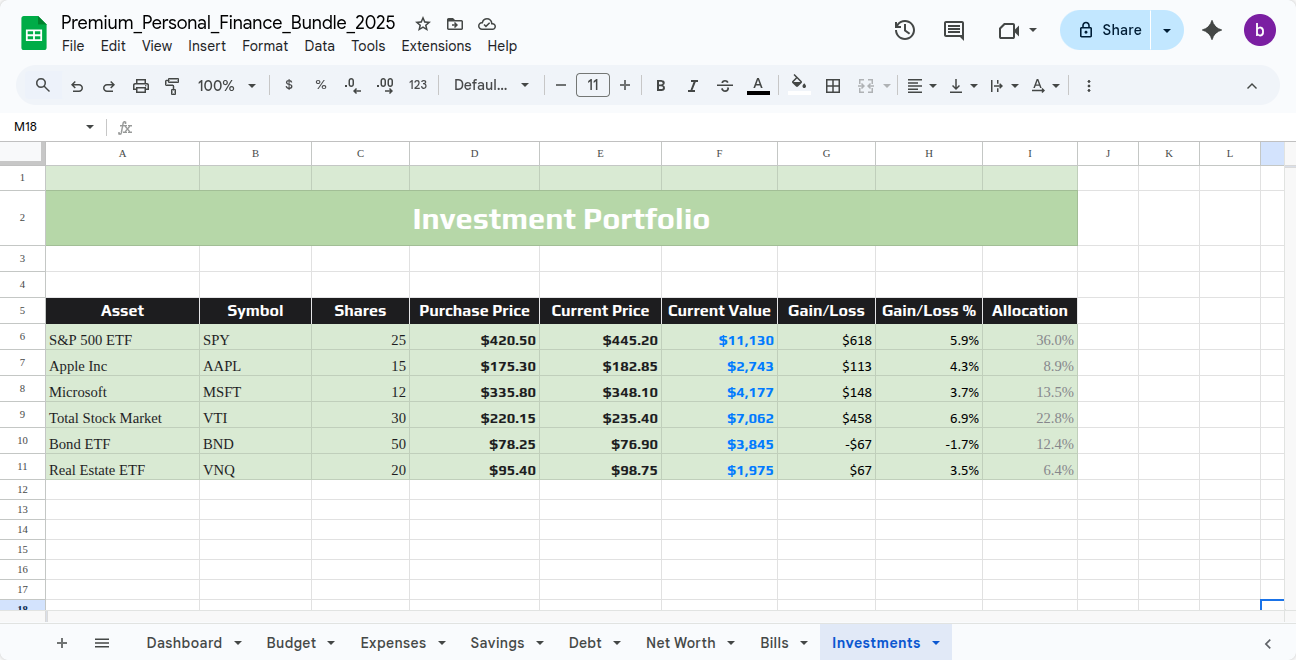The width and height of the screenshot is (1296, 660).
Task: Open the more toolbar options menu
Action: tap(1089, 86)
